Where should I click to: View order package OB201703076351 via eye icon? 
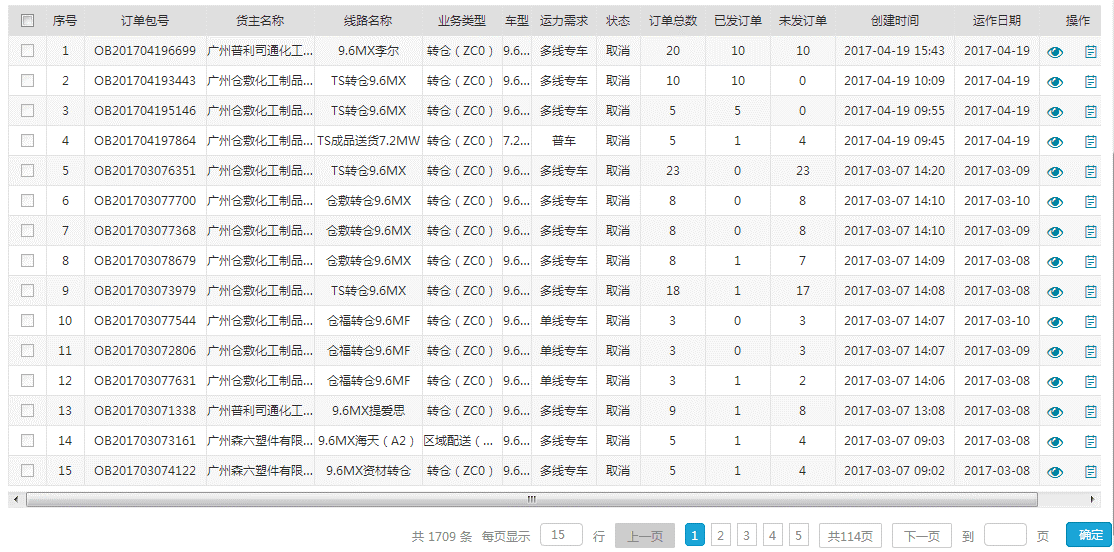pos(1055,172)
